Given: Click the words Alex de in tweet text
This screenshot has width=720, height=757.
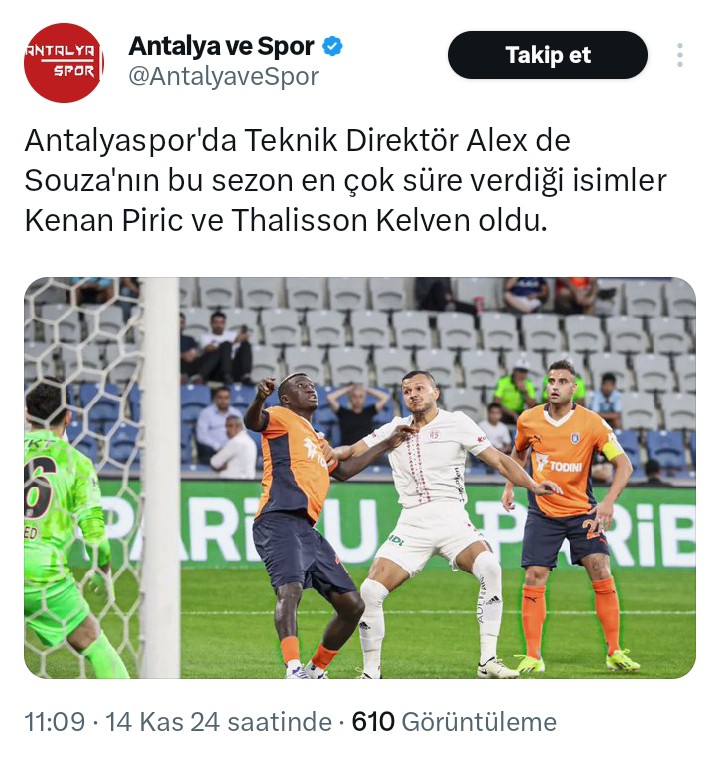Looking at the screenshot, I should coord(518,141).
